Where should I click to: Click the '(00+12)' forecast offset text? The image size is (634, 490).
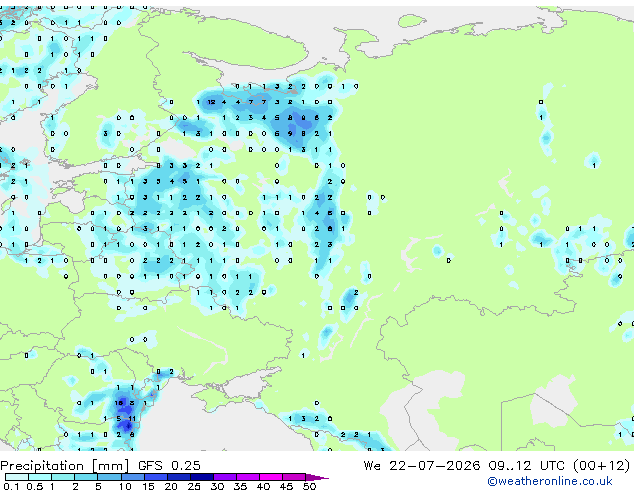601,466
